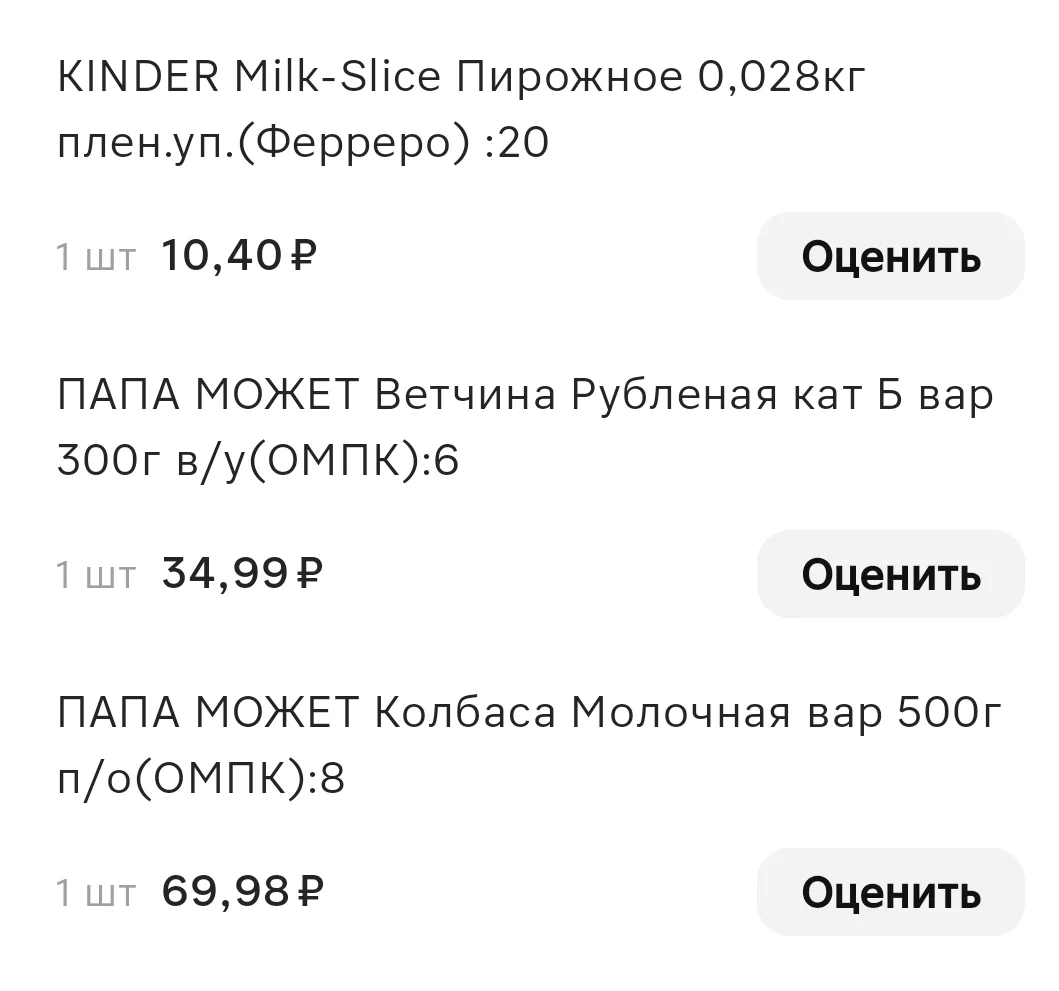Click the 69,98 price value
Viewport: 1059px width, 991px height.
(225, 892)
